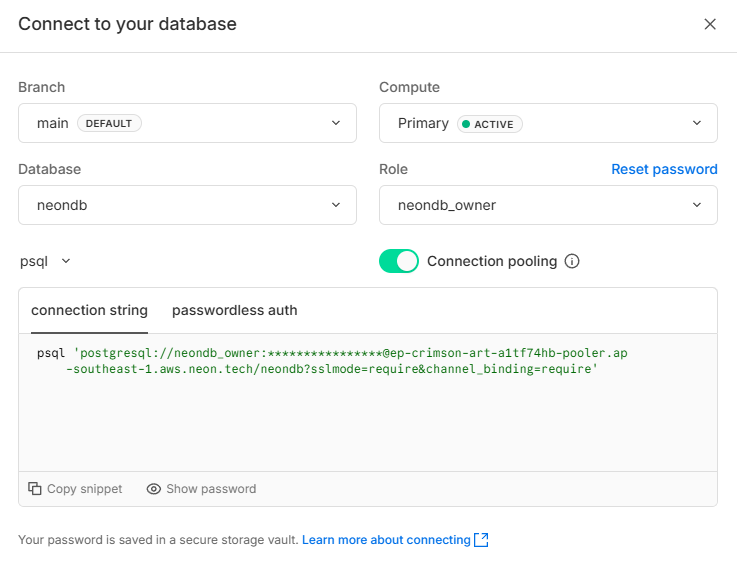Click the external link icon after Learn more
Viewport: 737px width, 570px height.
click(481, 540)
